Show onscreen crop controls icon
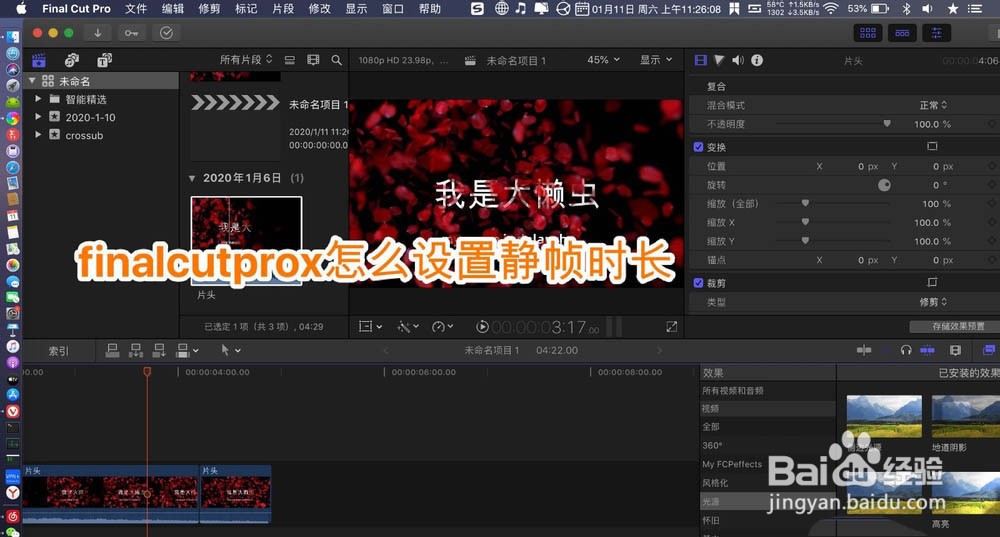 (932, 282)
